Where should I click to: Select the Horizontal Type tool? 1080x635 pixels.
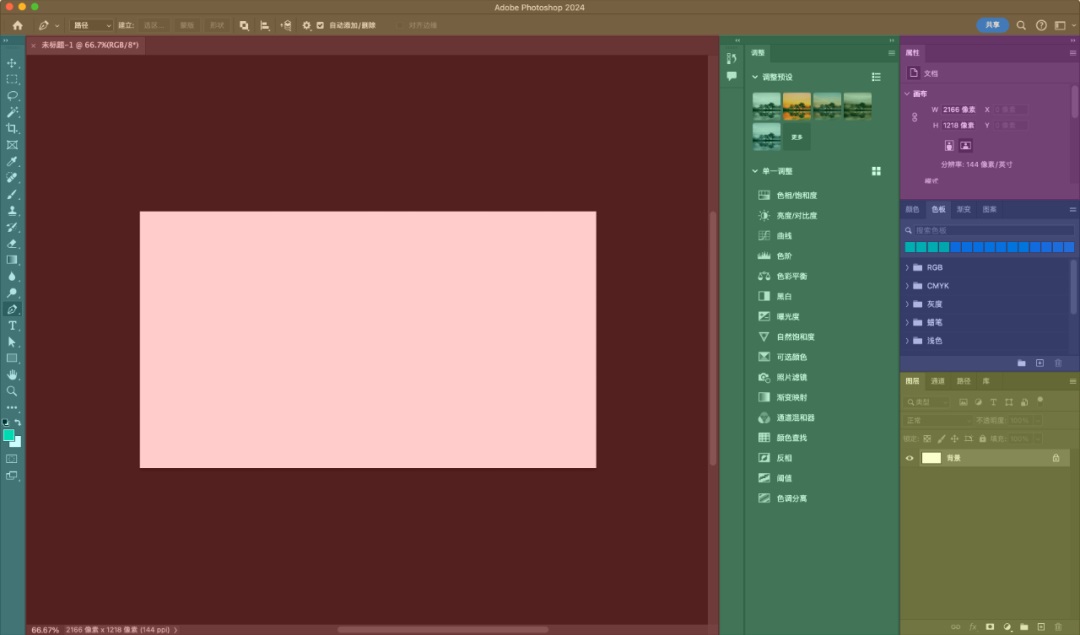click(12, 326)
